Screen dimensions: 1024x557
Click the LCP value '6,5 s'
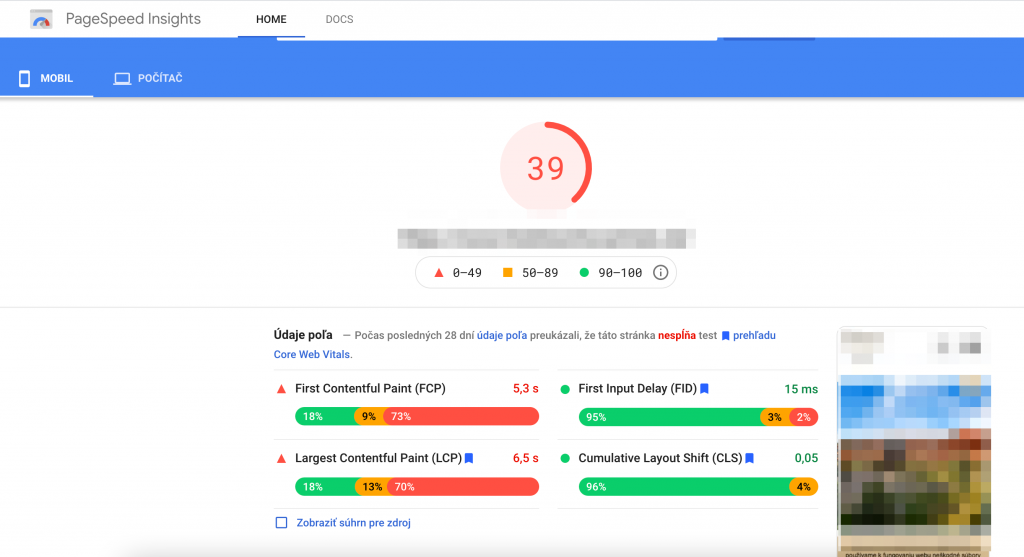coord(526,458)
